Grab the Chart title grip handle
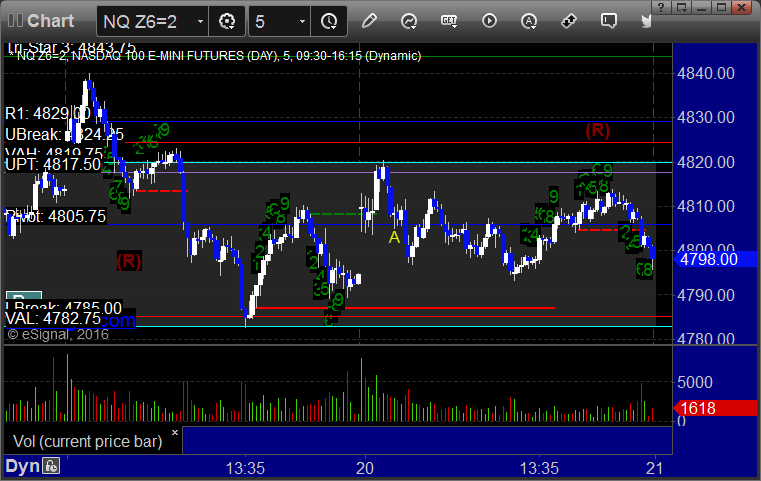 [x=15, y=20]
